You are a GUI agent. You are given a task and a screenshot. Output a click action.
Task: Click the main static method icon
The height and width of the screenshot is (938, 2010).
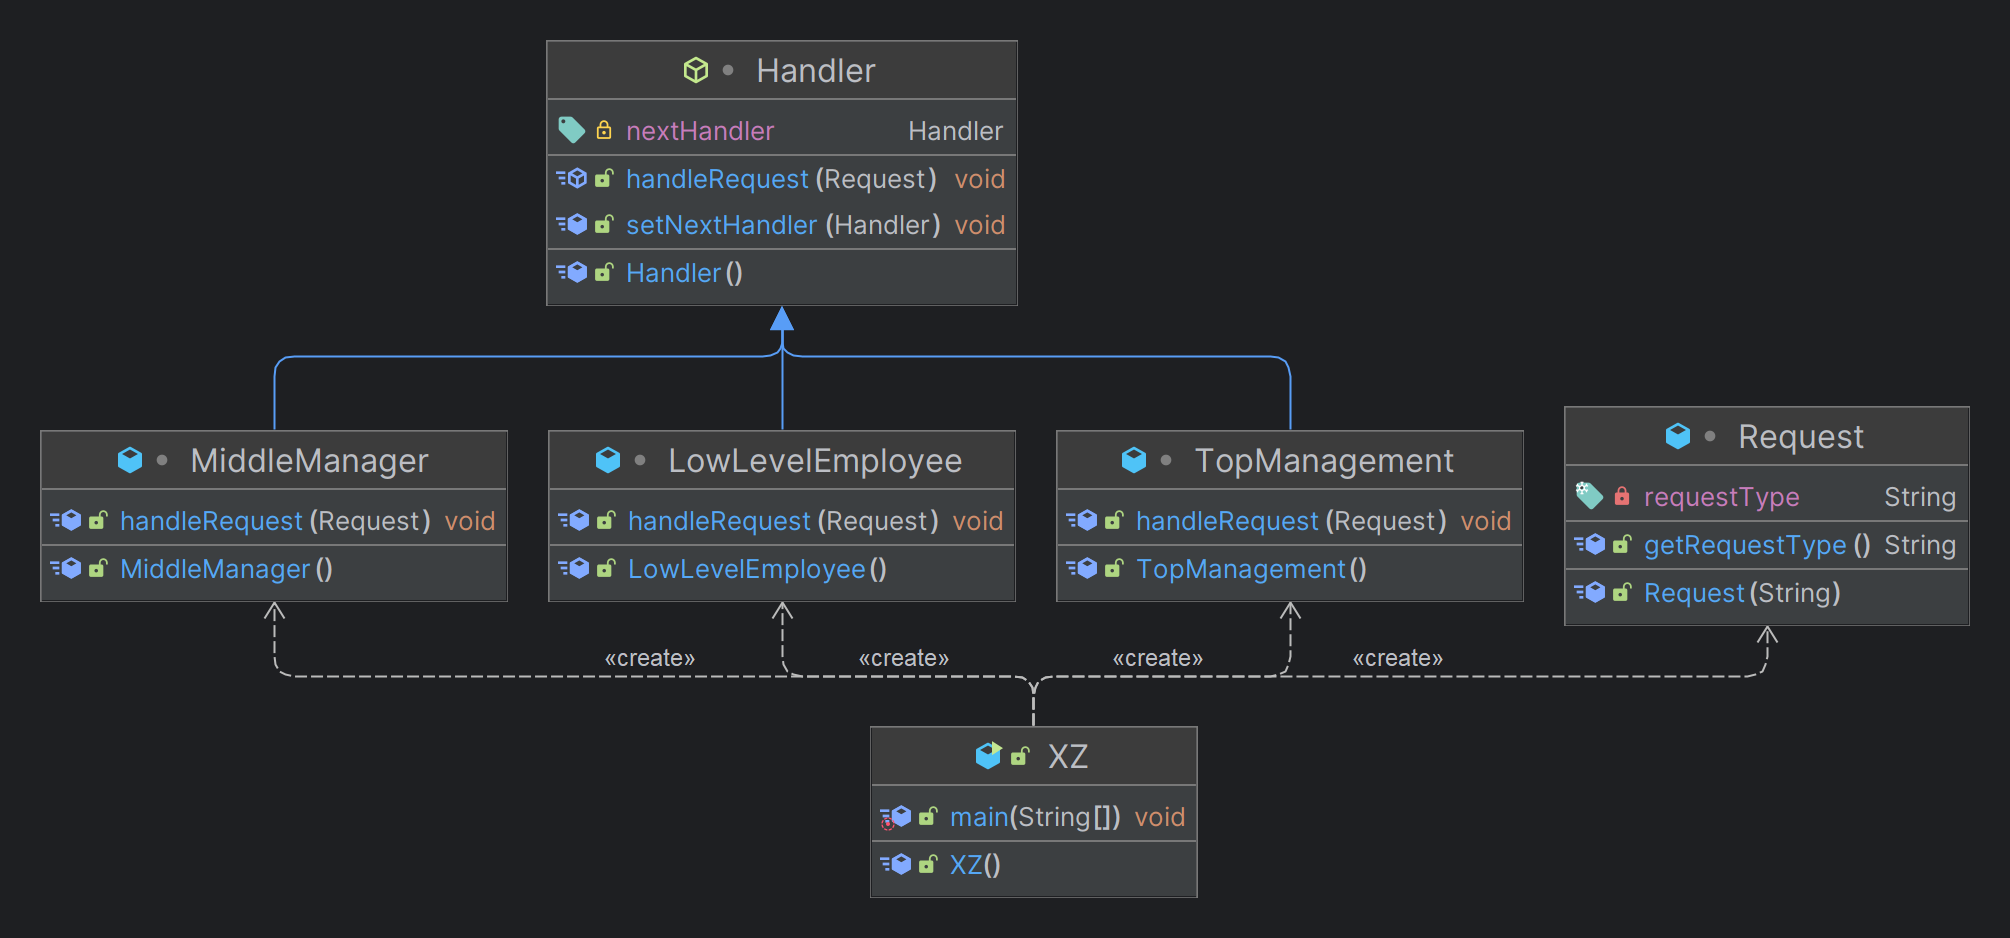pos(897,817)
